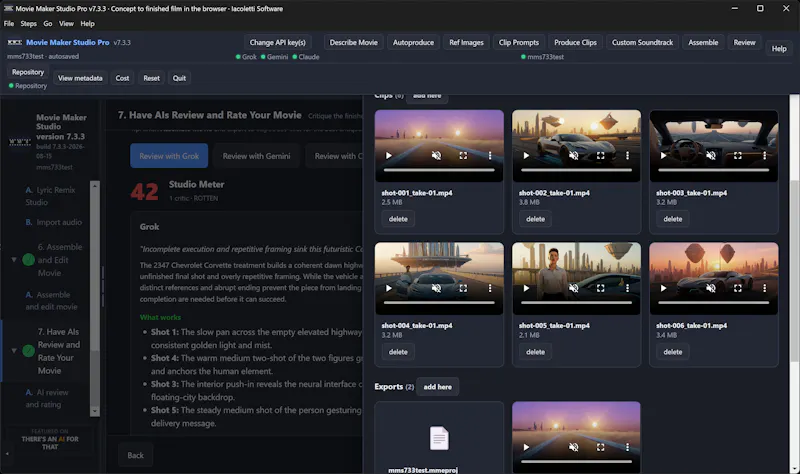Delete the shot-004_take-01.mp4 clip
The height and width of the screenshot is (474, 800).
pyautogui.click(x=398, y=352)
